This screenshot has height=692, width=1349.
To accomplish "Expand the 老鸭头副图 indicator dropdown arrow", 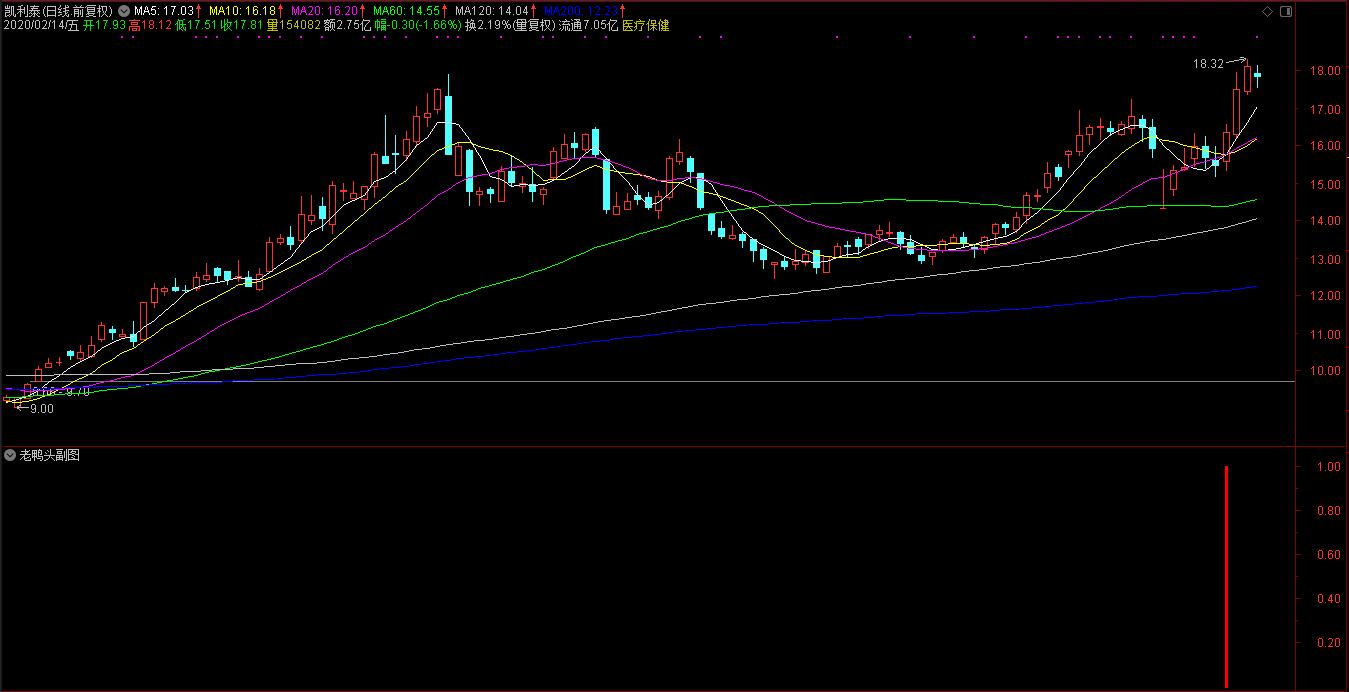I will [x=10, y=455].
